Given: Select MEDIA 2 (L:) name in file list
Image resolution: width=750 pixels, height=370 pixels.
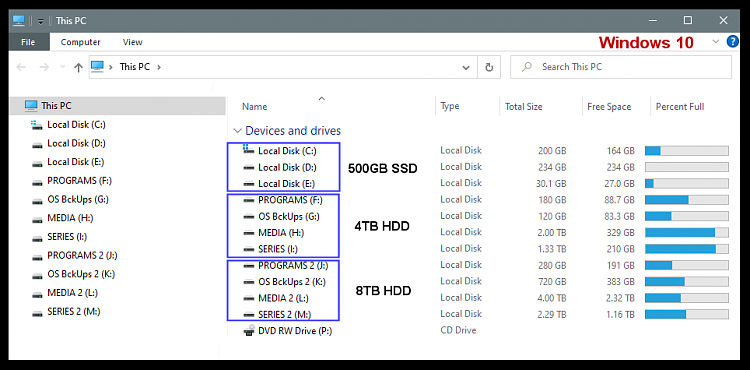Looking at the screenshot, I should tap(283, 298).
